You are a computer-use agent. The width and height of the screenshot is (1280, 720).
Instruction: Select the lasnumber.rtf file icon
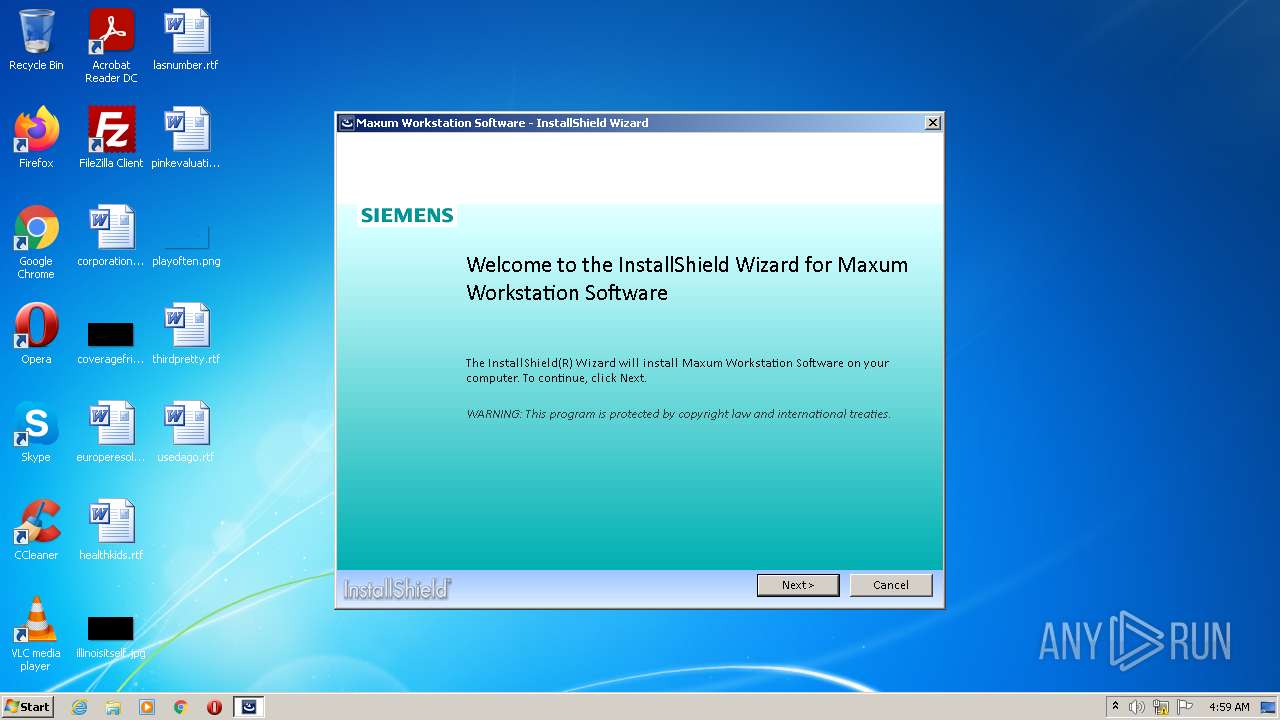pos(186,41)
